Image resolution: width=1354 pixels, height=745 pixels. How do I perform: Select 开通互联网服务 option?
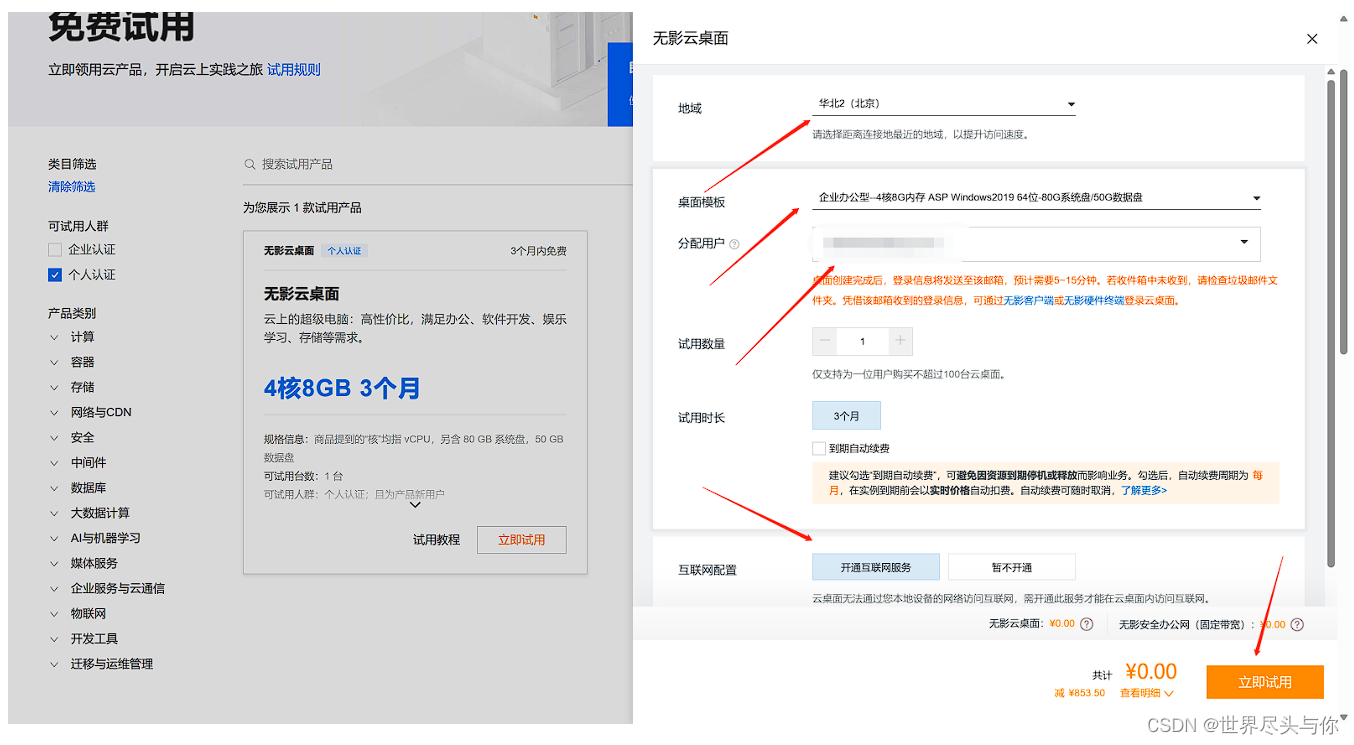coord(876,567)
